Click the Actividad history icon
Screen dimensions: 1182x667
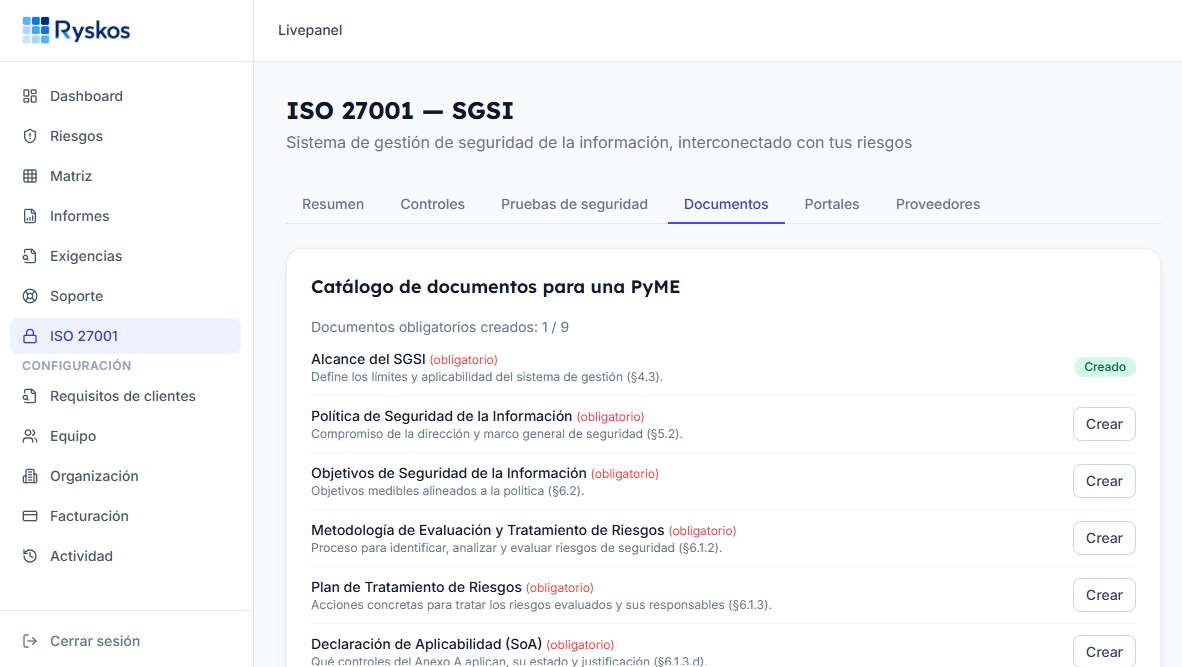tap(30, 555)
